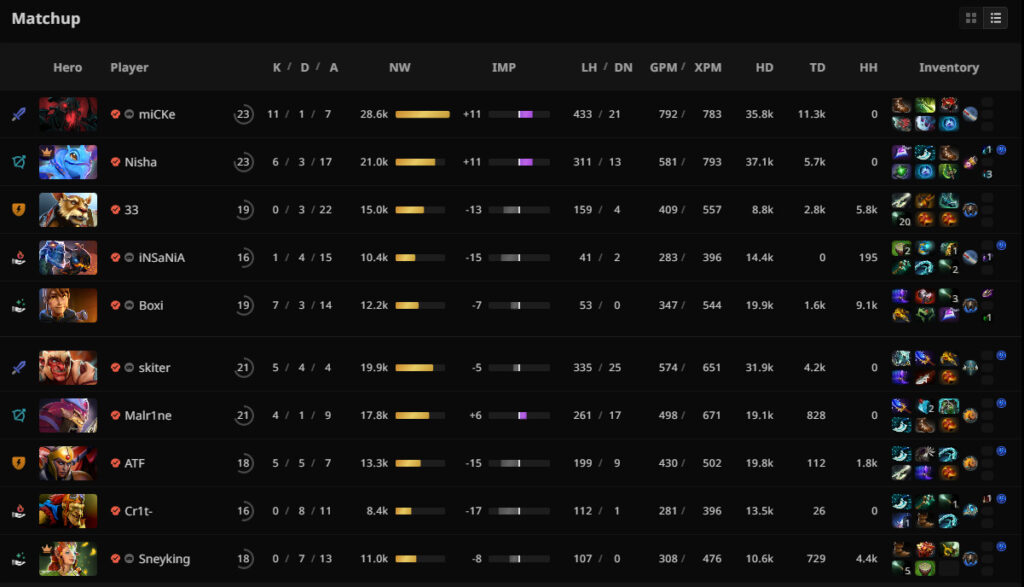Click the offlane shield icon beside 33
Screen dimensions: 1024x587
pyautogui.click(x=18, y=210)
